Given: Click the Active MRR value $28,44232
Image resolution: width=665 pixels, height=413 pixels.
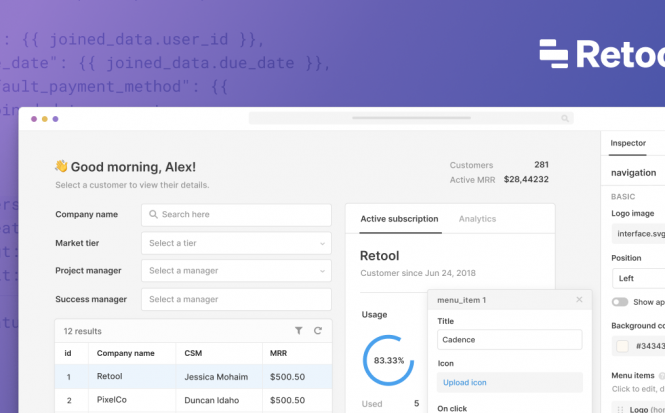Looking at the screenshot, I should [x=526, y=179].
